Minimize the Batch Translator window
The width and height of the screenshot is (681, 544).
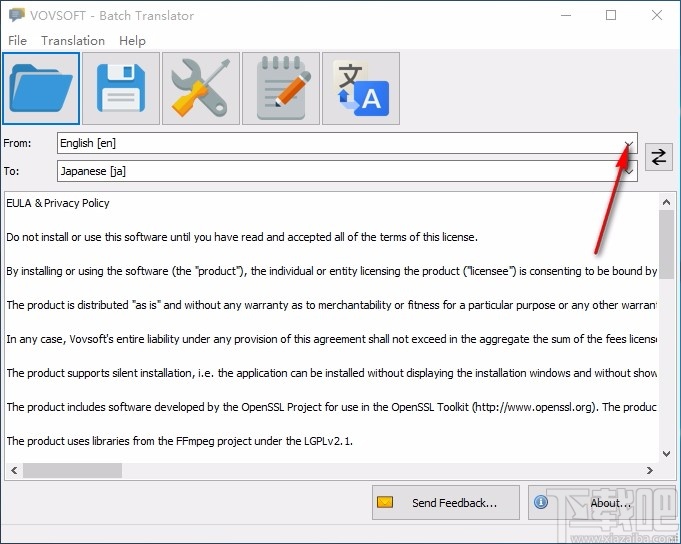(x=566, y=15)
